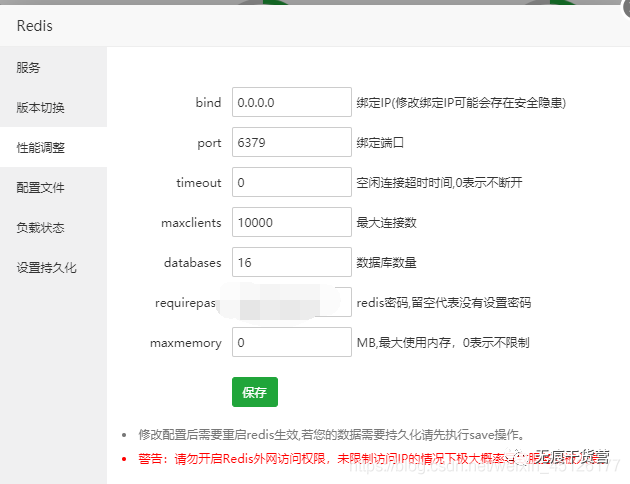
Task: Click the databases label
Action: click(192, 263)
